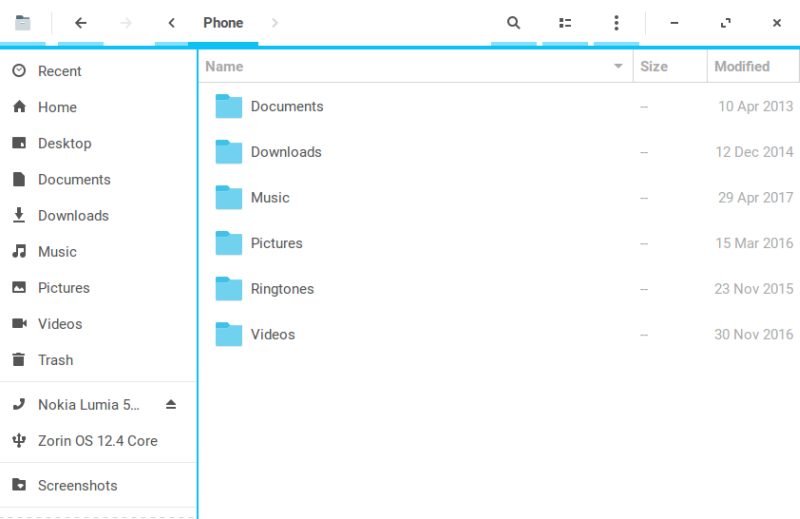800x519 pixels.
Task: Click the date 15 Mar 2016
Action: coord(754,243)
